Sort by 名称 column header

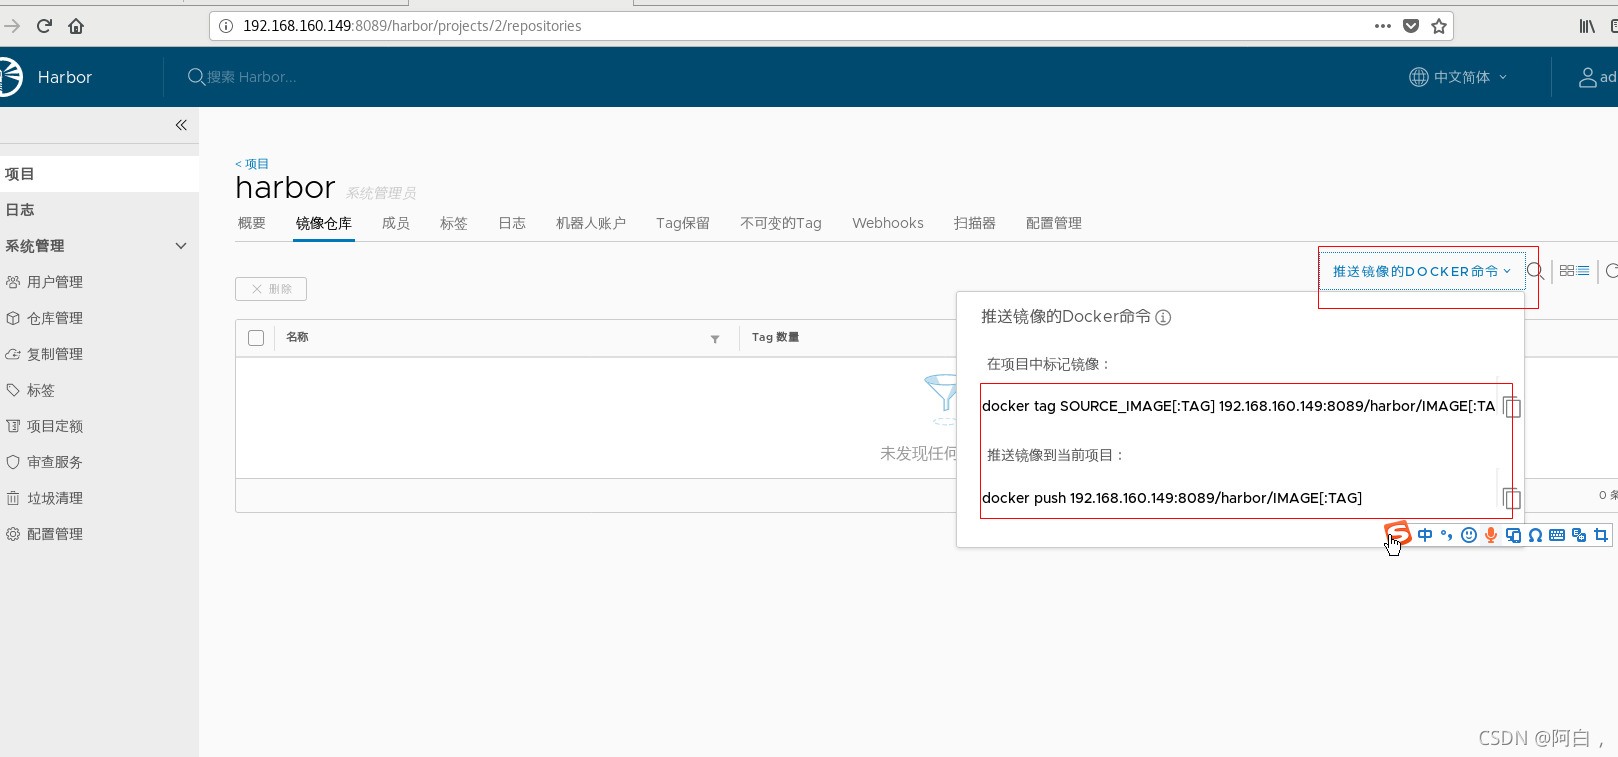click(297, 337)
